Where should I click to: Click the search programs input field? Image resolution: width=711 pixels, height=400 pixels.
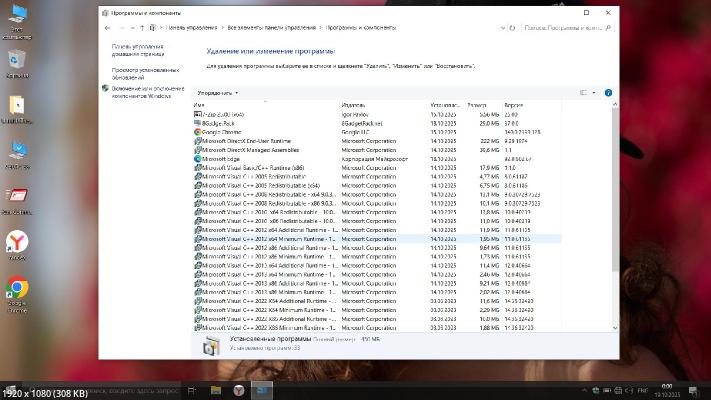[560, 27]
